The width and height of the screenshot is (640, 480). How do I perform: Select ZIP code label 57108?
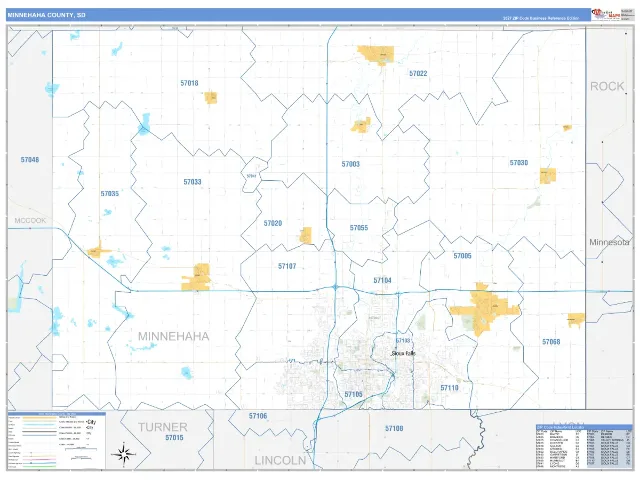tap(394, 429)
